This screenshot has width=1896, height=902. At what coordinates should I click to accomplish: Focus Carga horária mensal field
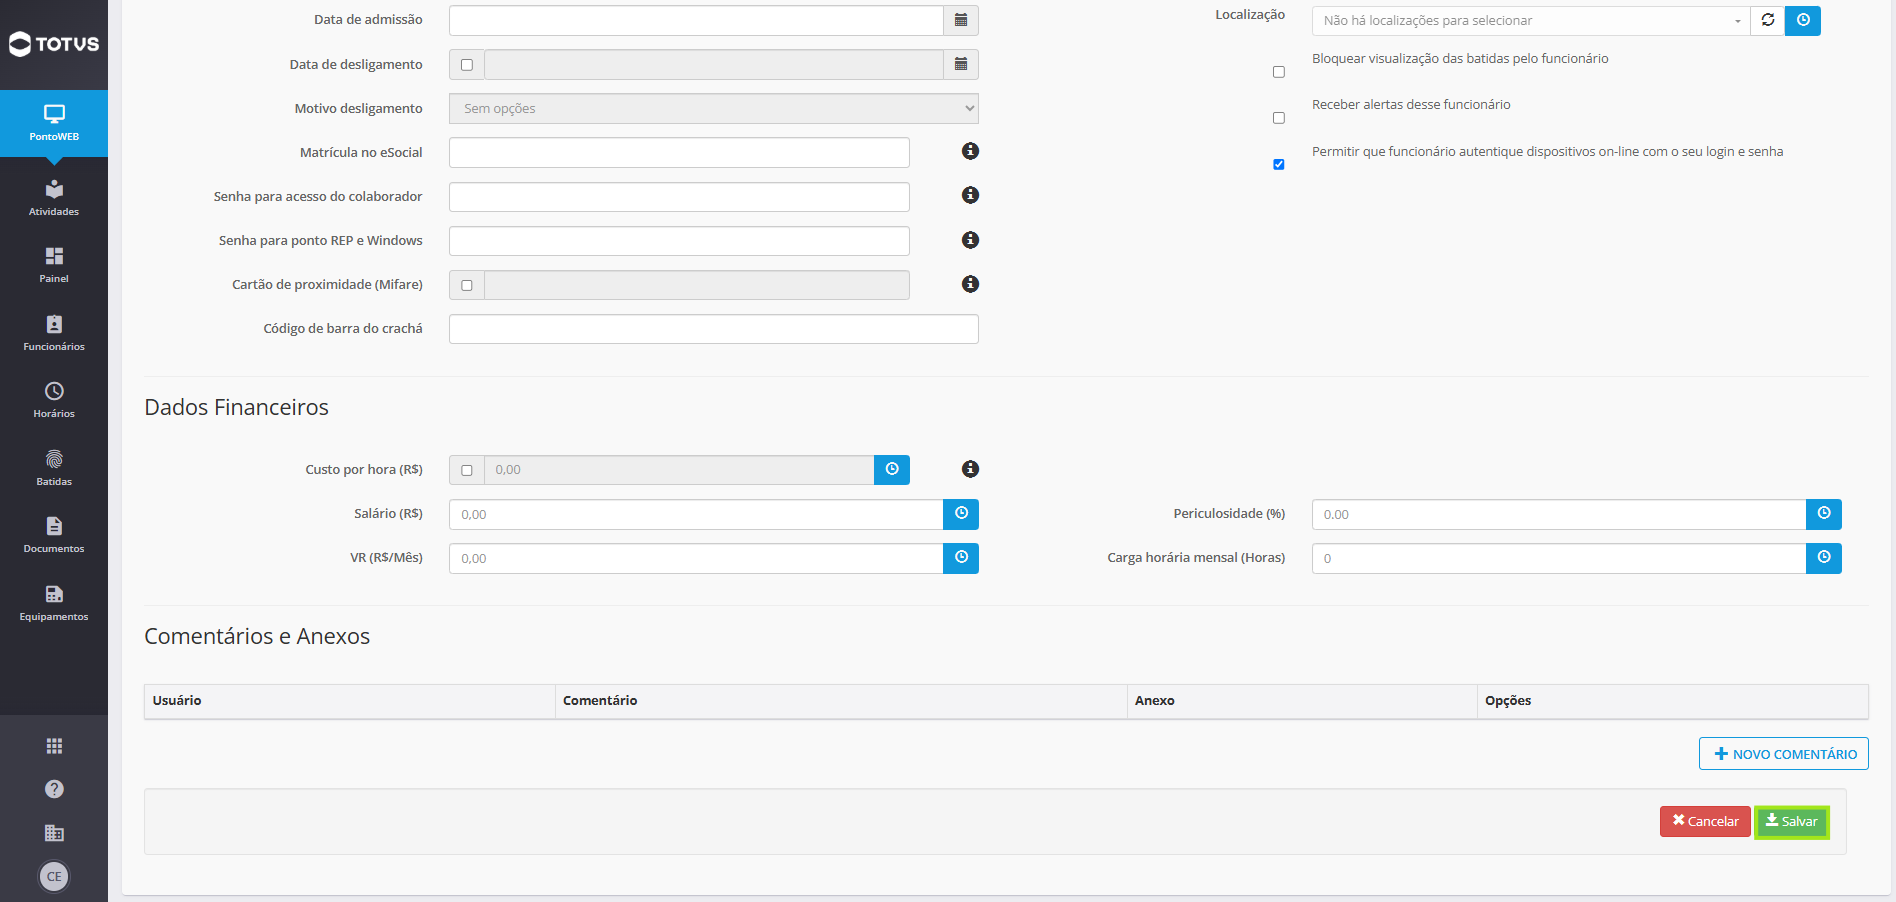[x=1559, y=558]
